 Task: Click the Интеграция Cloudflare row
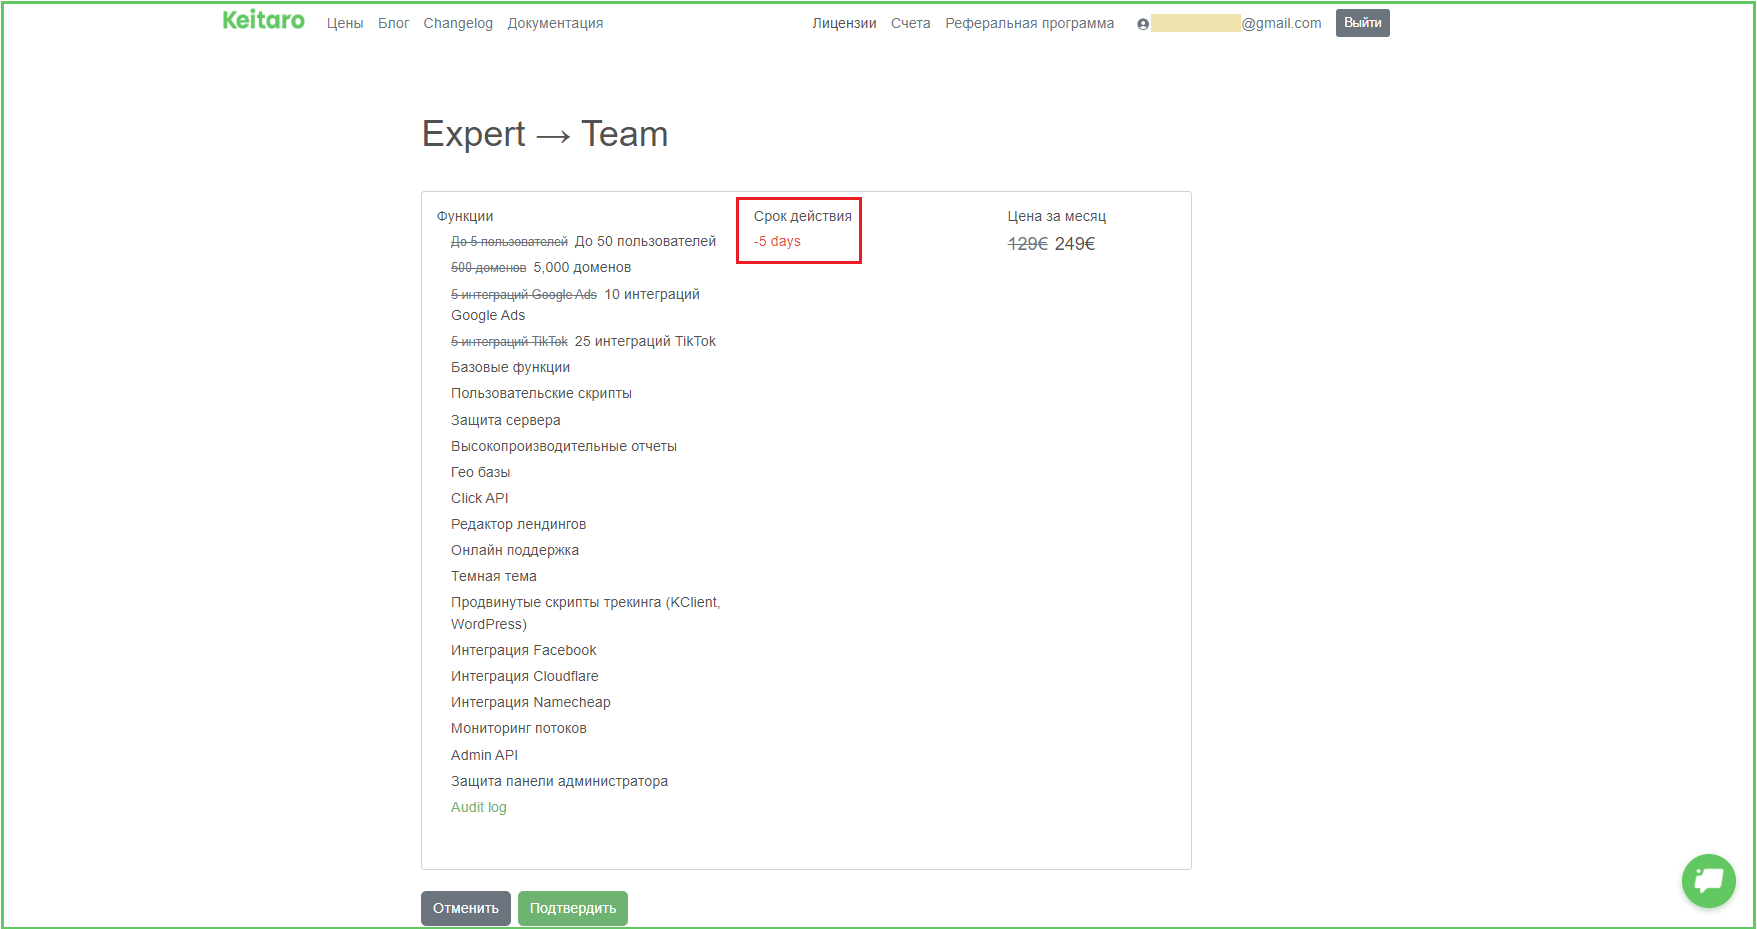[525, 676]
